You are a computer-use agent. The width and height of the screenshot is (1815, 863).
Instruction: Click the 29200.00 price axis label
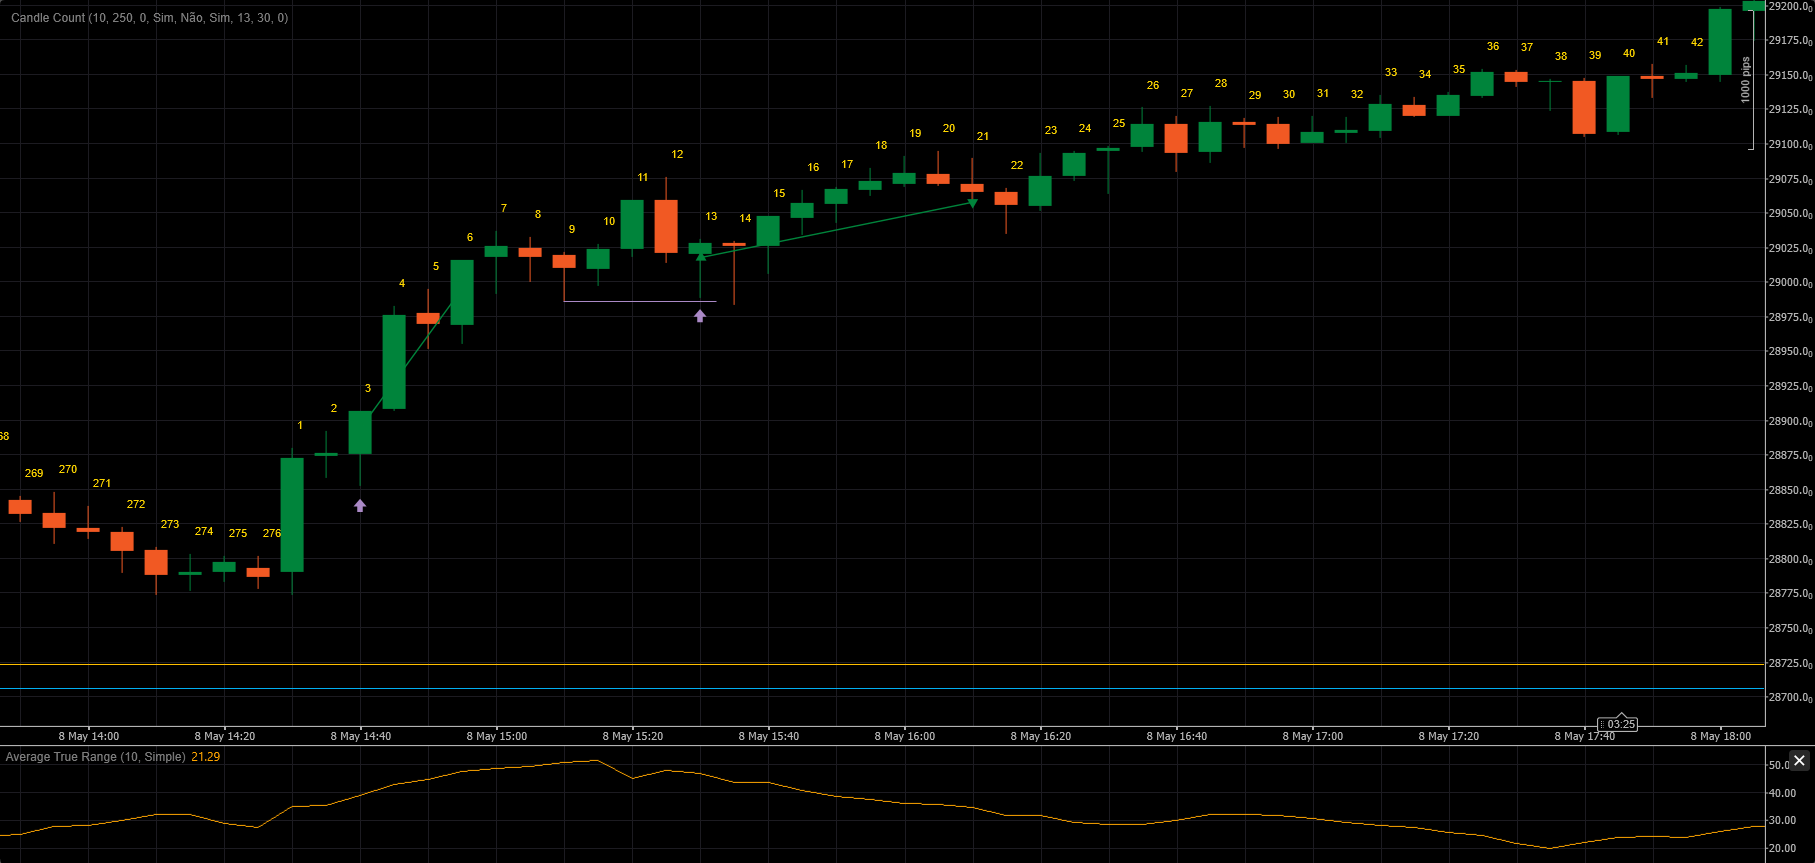click(1790, 6)
